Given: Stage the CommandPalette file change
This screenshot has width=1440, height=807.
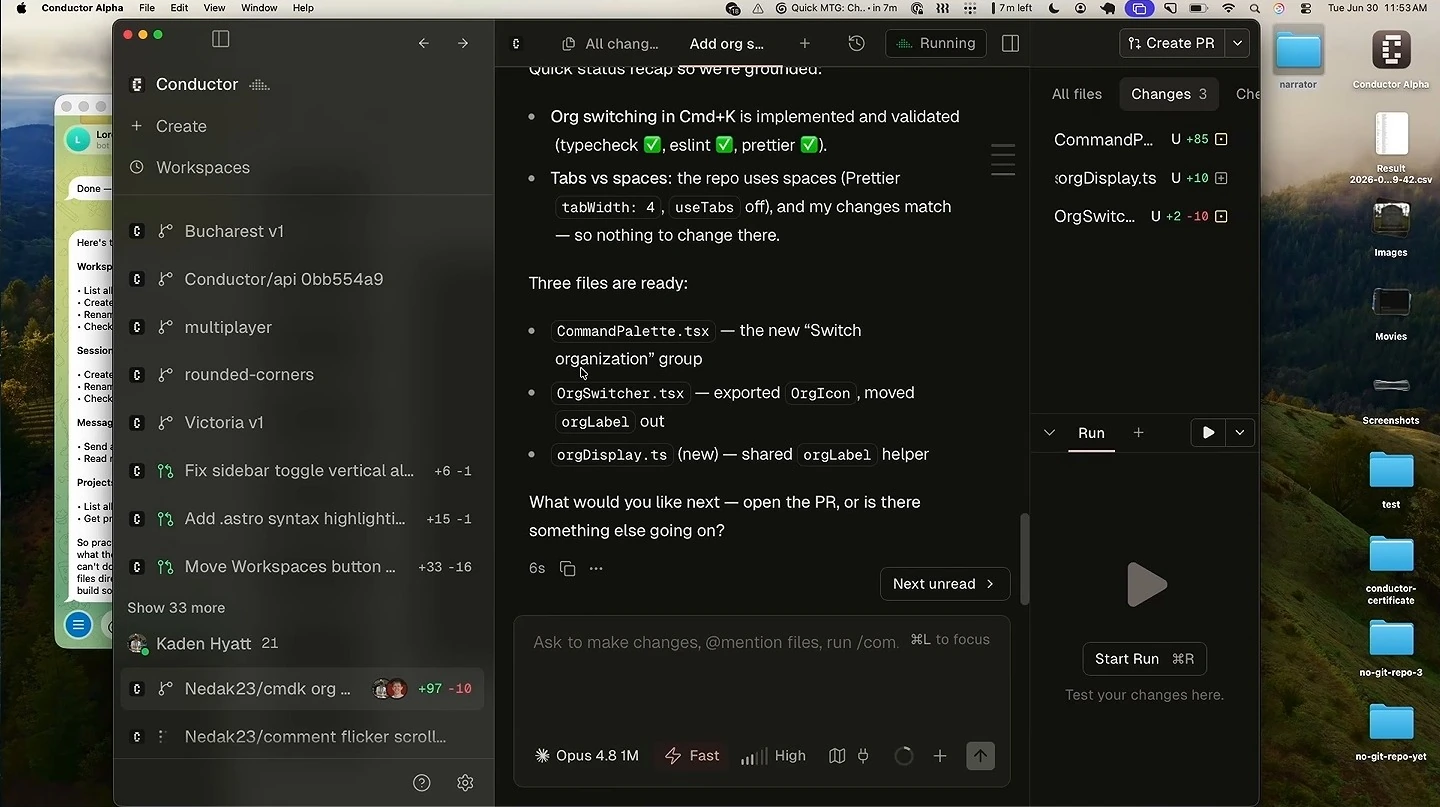Looking at the screenshot, I should click(x=1221, y=140).
